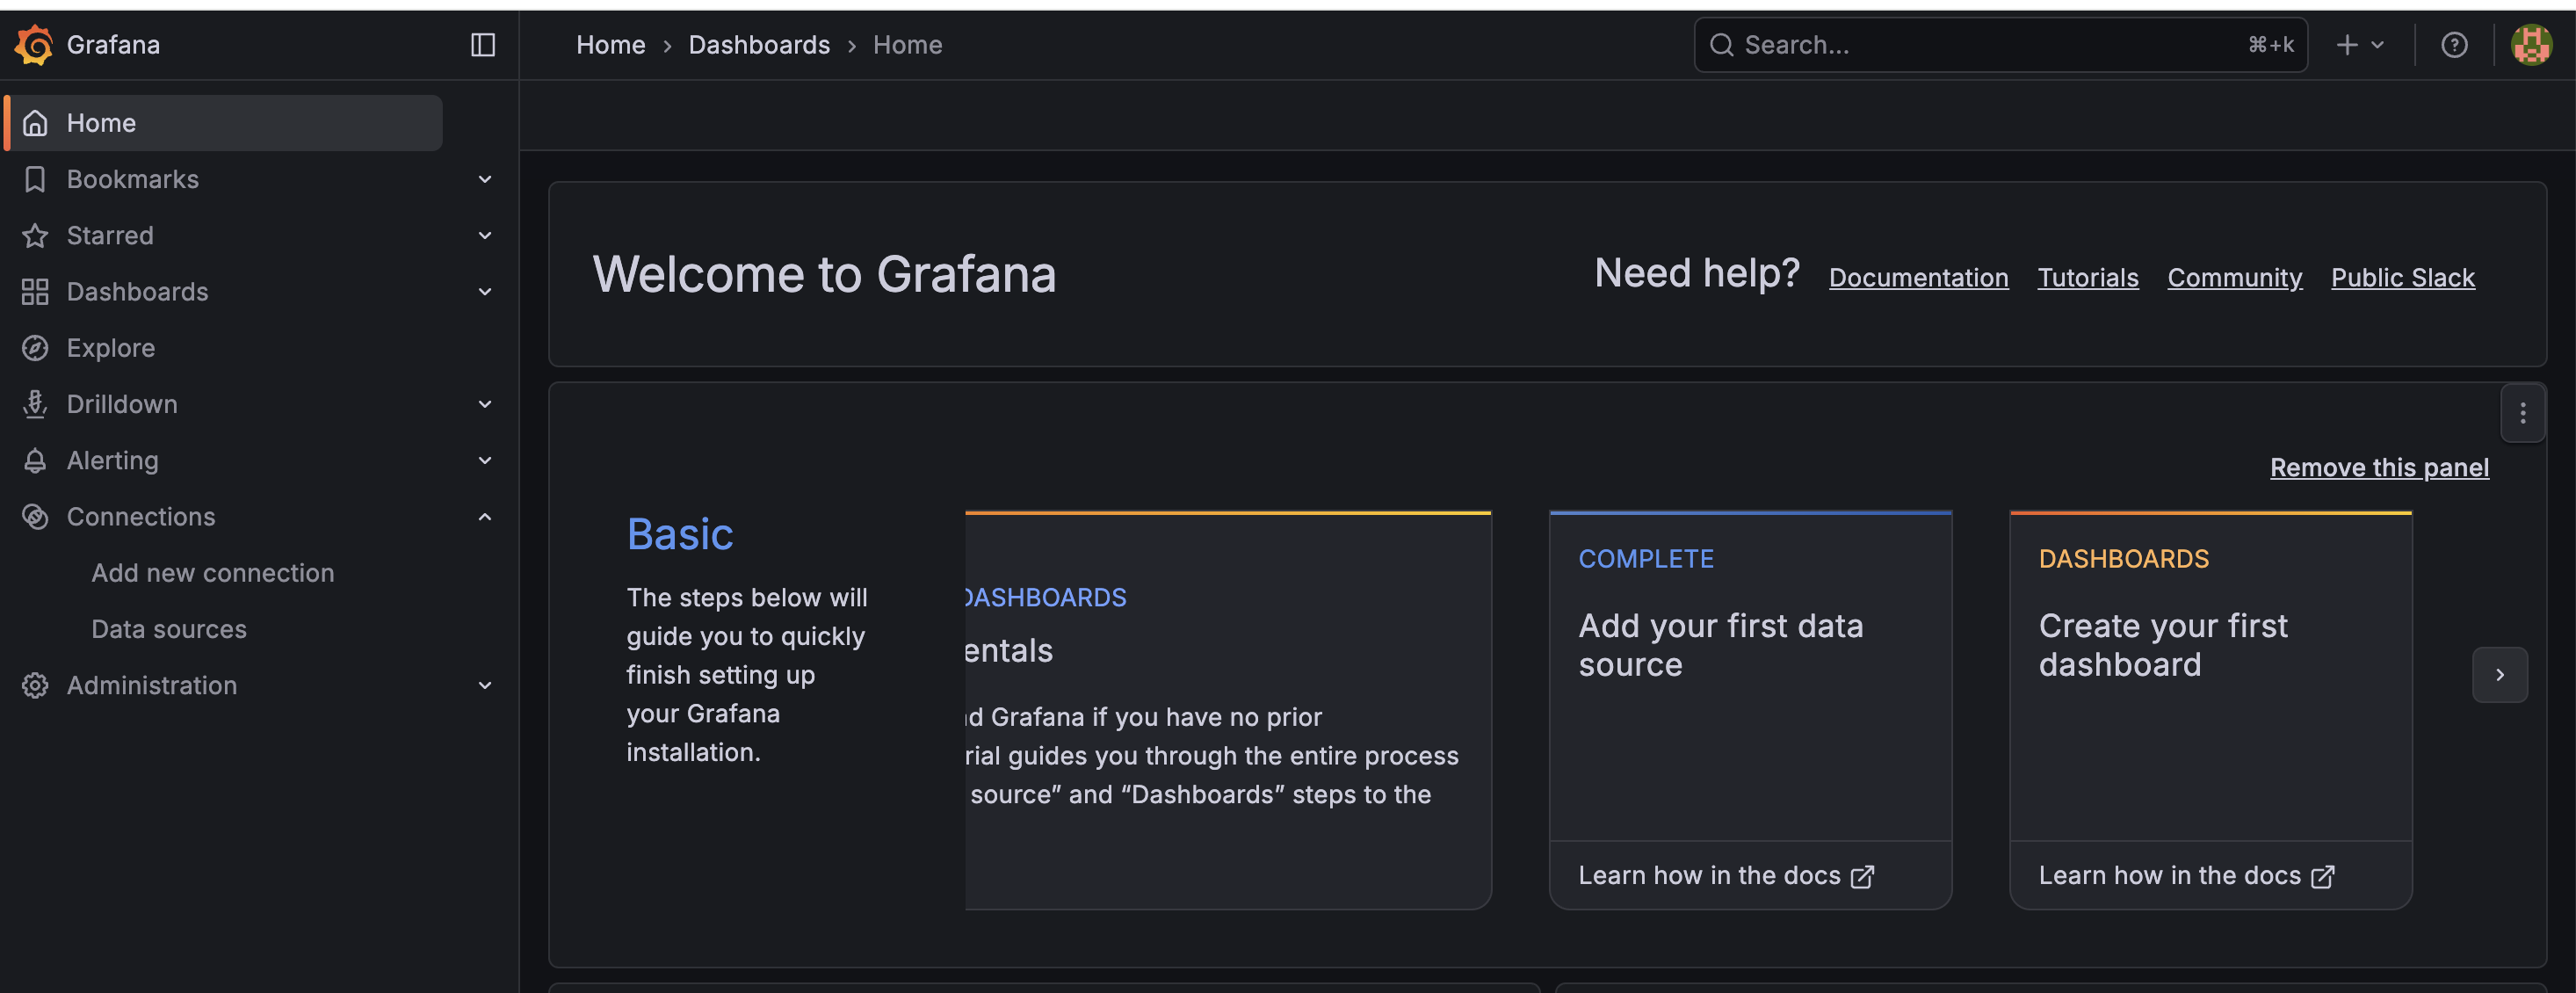Open Administration in the sidebar
The width and height of the screenshot is (2576, 993).
click(152, 685)
